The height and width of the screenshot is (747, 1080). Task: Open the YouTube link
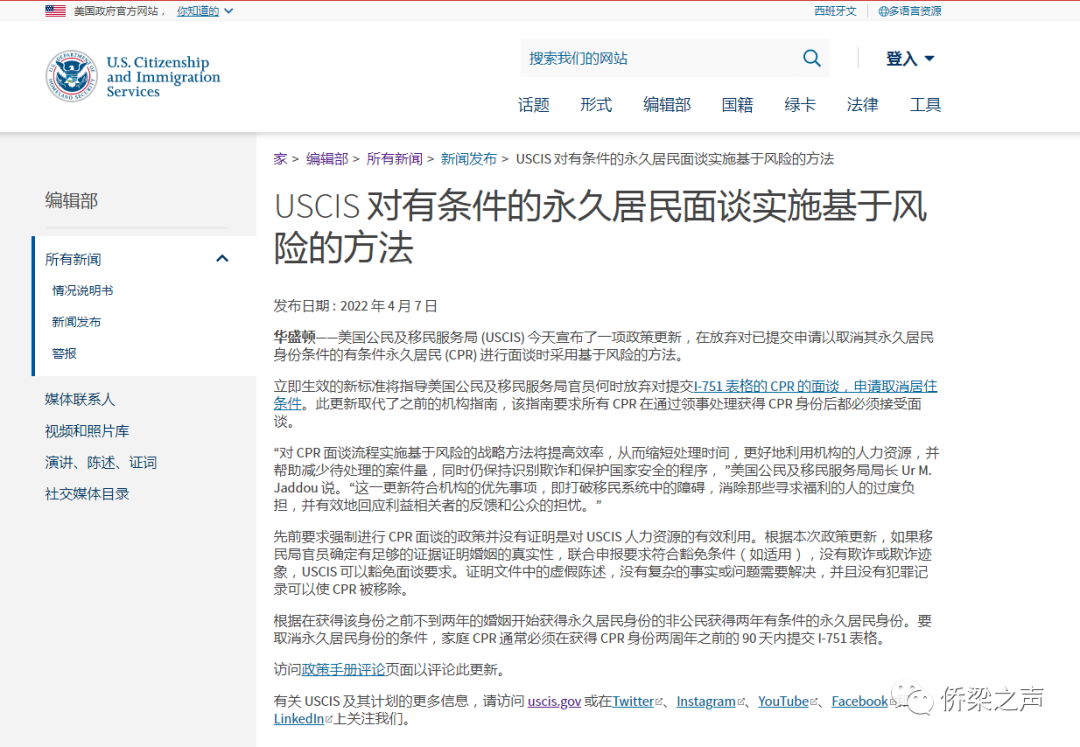[x=784, y=702]
